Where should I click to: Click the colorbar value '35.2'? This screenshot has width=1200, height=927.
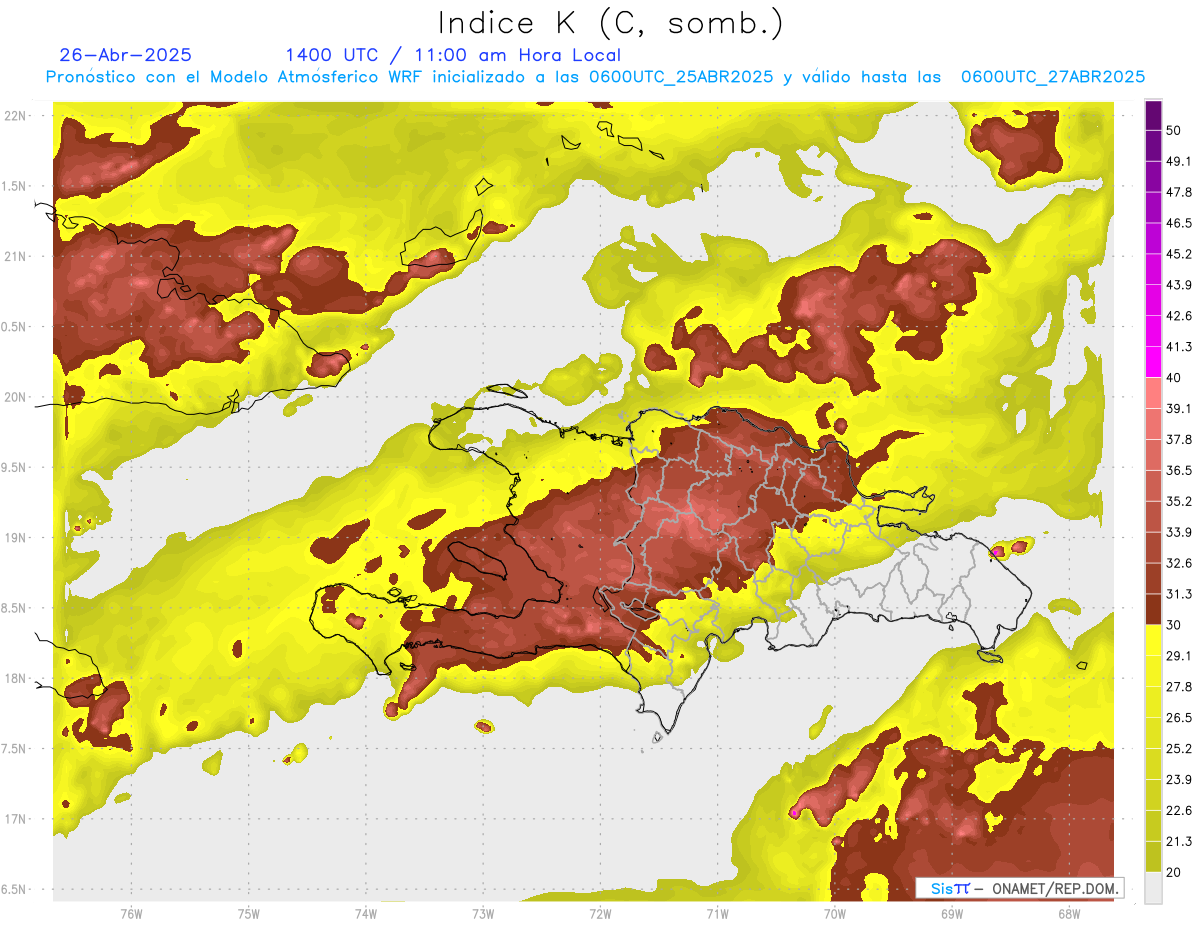pos(1179,501)
